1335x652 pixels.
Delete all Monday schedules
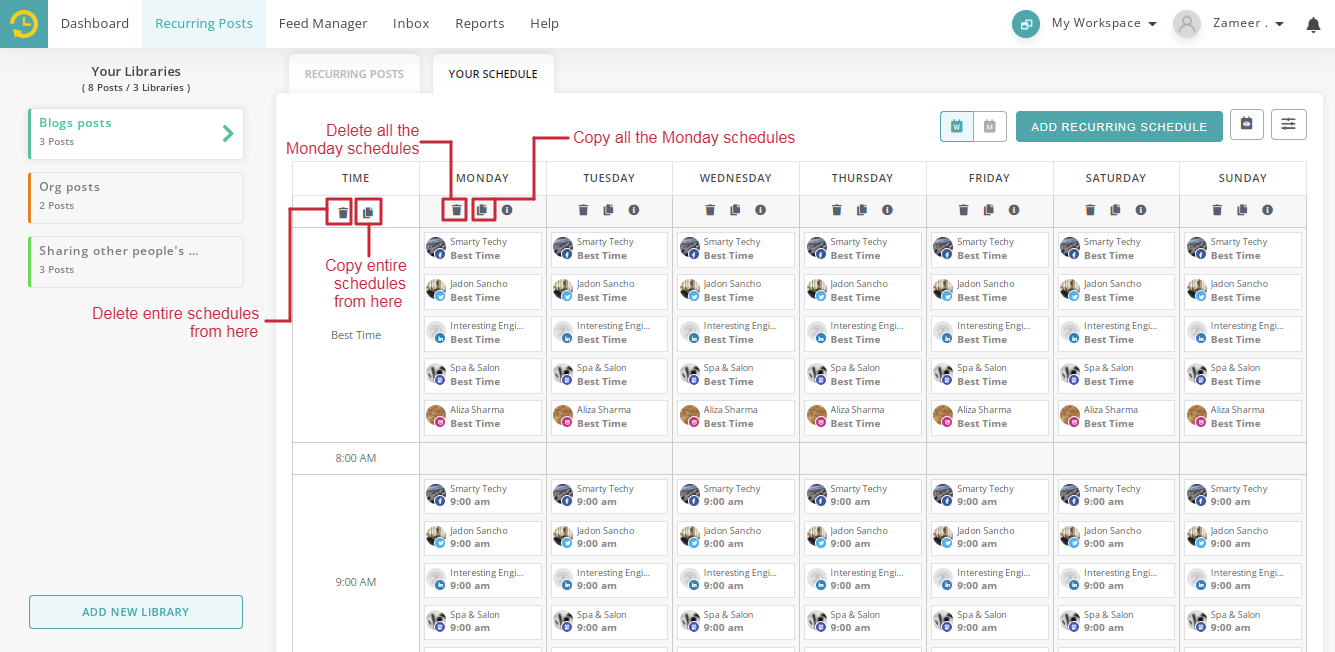coord(457,210)
